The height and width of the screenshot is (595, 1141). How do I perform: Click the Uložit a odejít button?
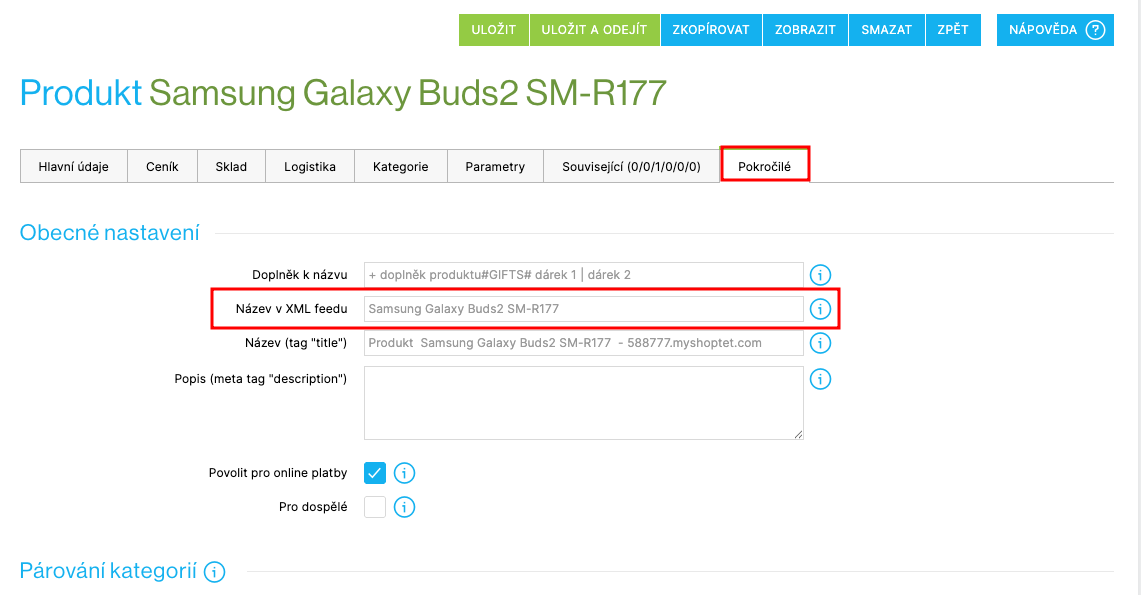(595, 30)
